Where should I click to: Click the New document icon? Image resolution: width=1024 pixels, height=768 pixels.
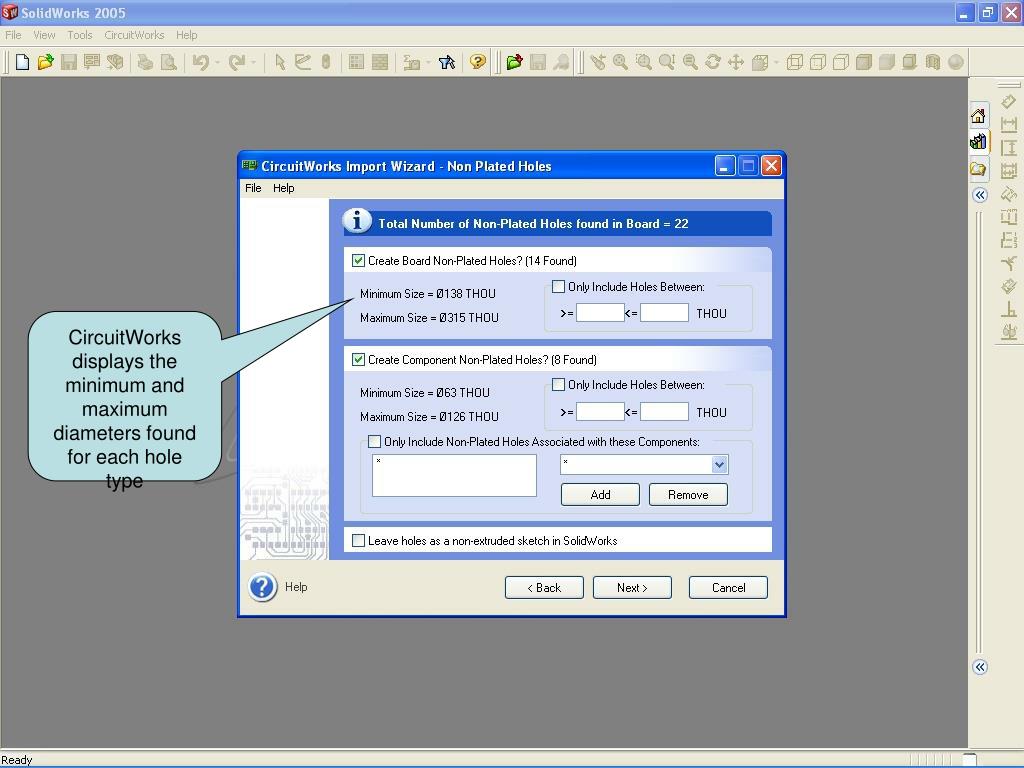click(x=22, y=62)
